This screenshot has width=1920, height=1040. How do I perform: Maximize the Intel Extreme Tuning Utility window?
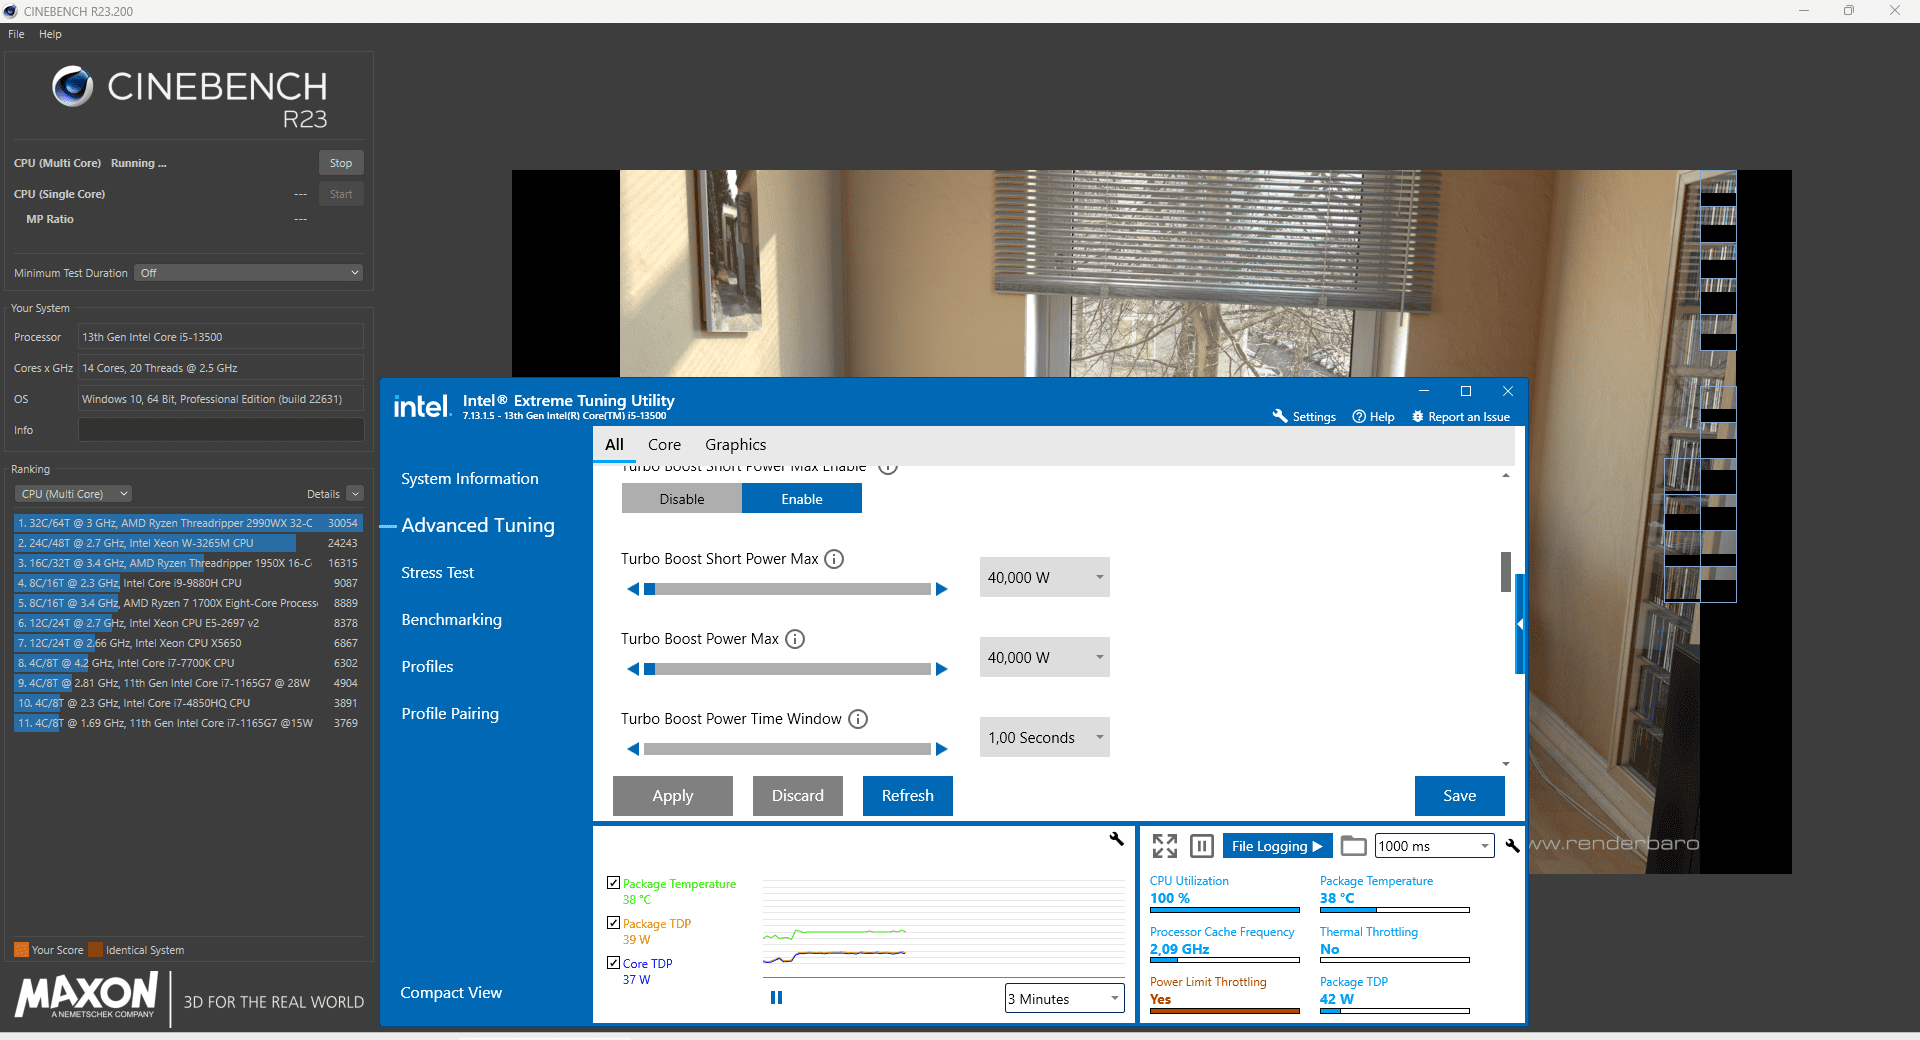1466,391
